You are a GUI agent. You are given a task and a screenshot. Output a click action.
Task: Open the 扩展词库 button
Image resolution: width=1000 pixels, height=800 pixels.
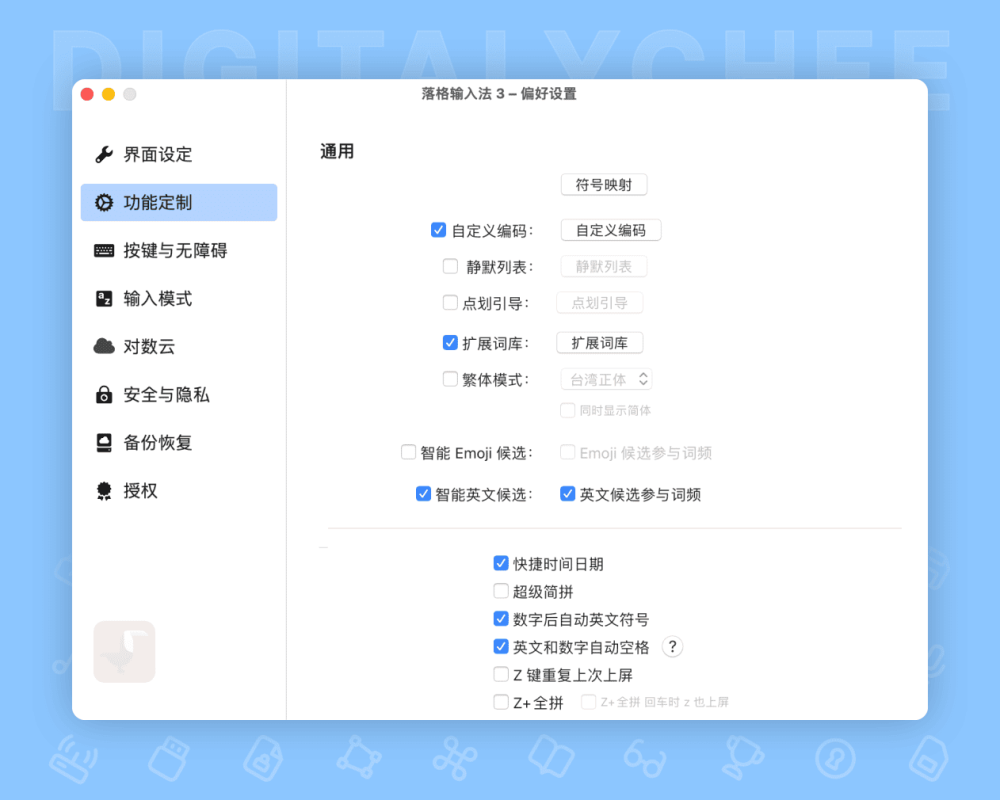(599, 343)
